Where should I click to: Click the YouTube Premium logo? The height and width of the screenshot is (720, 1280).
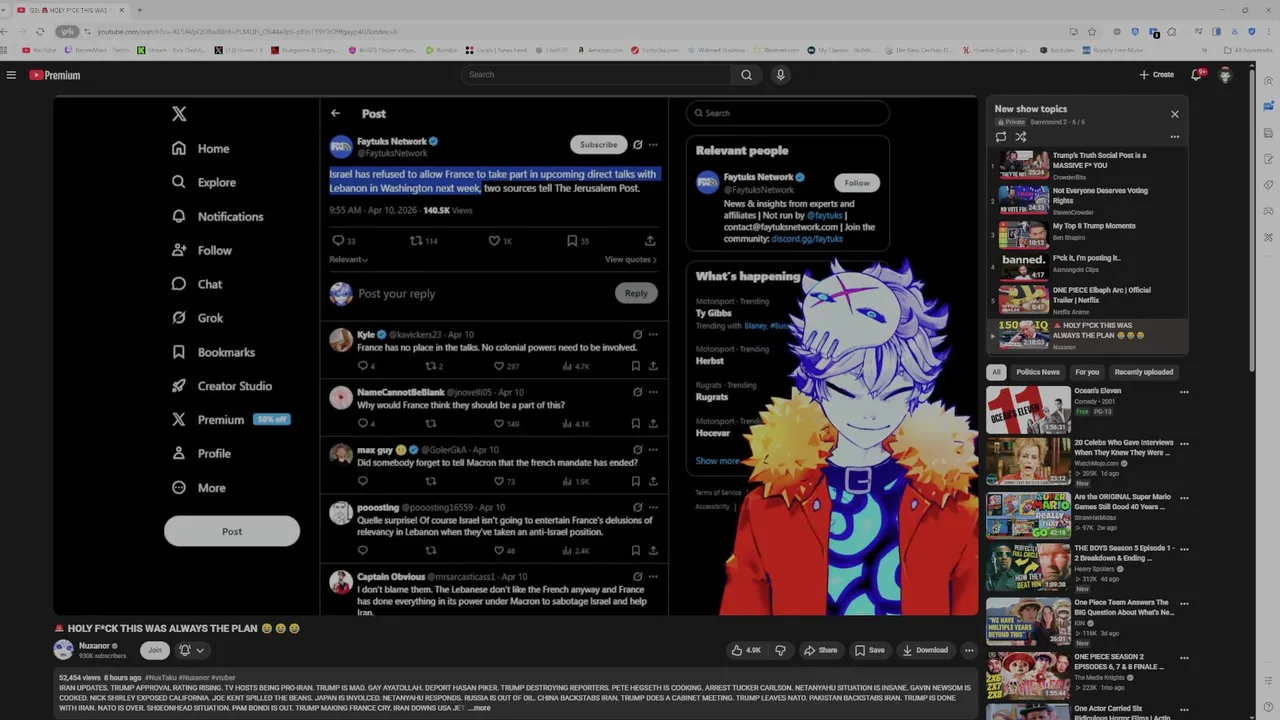54,75
